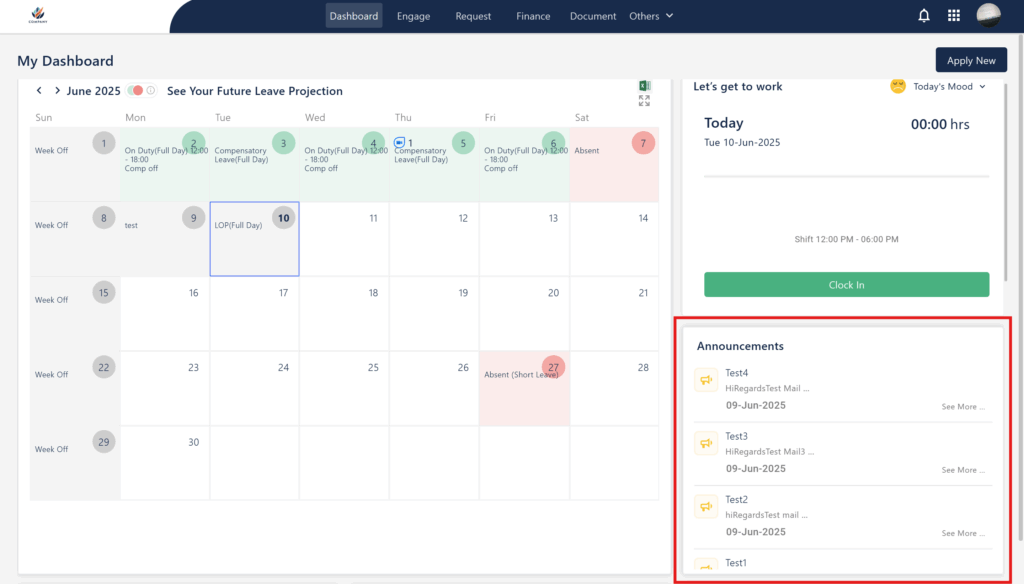
Task: Switch to the Finance menu
Action: (x=533, y=16)
